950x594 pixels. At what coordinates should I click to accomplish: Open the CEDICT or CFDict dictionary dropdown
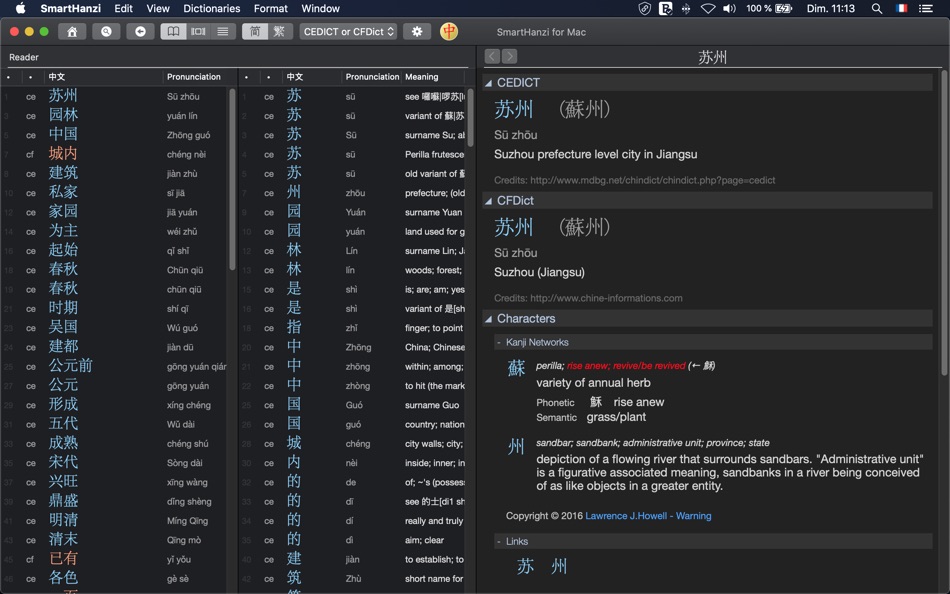[348, 32]
